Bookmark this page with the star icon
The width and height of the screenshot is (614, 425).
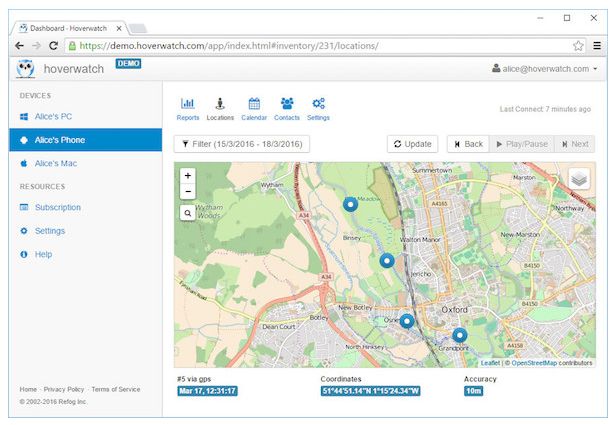pyautogui.click(x=578, y=46)
